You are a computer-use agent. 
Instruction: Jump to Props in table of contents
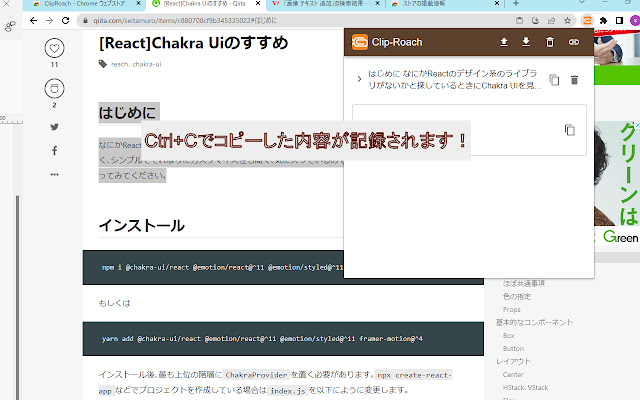click(512, 309)
